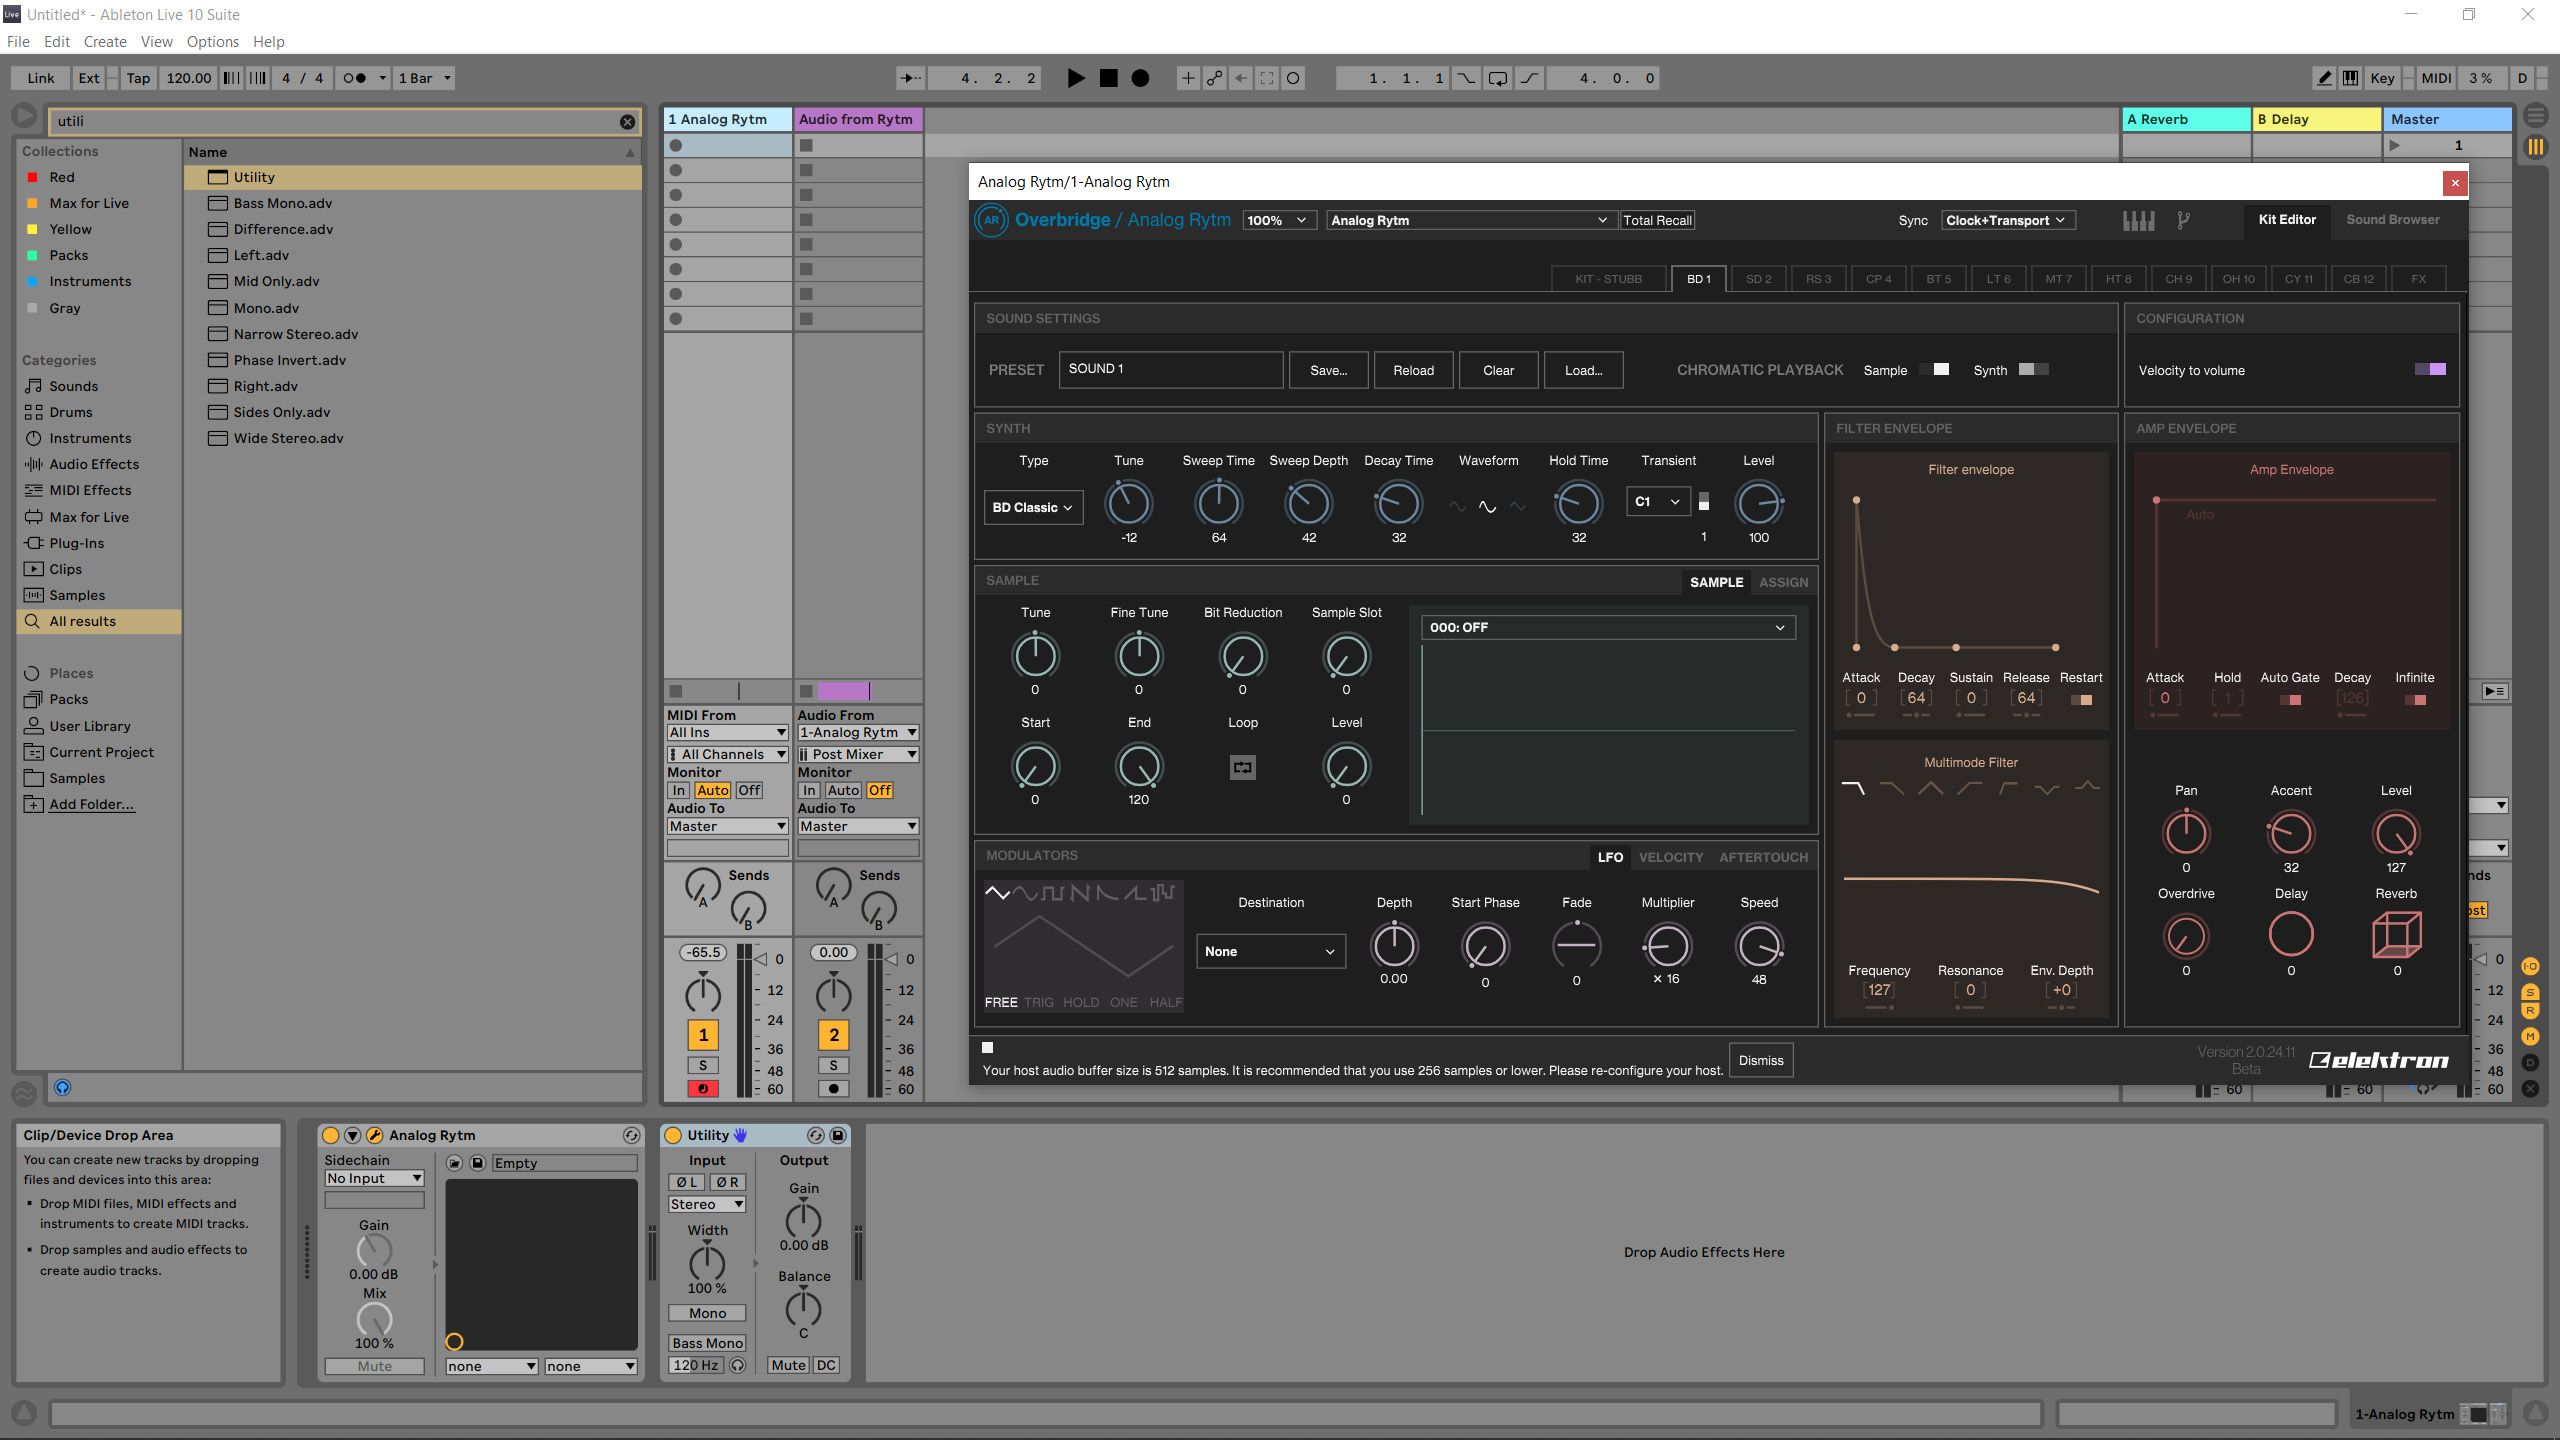Clear the browser search field

tap(627, 122)
